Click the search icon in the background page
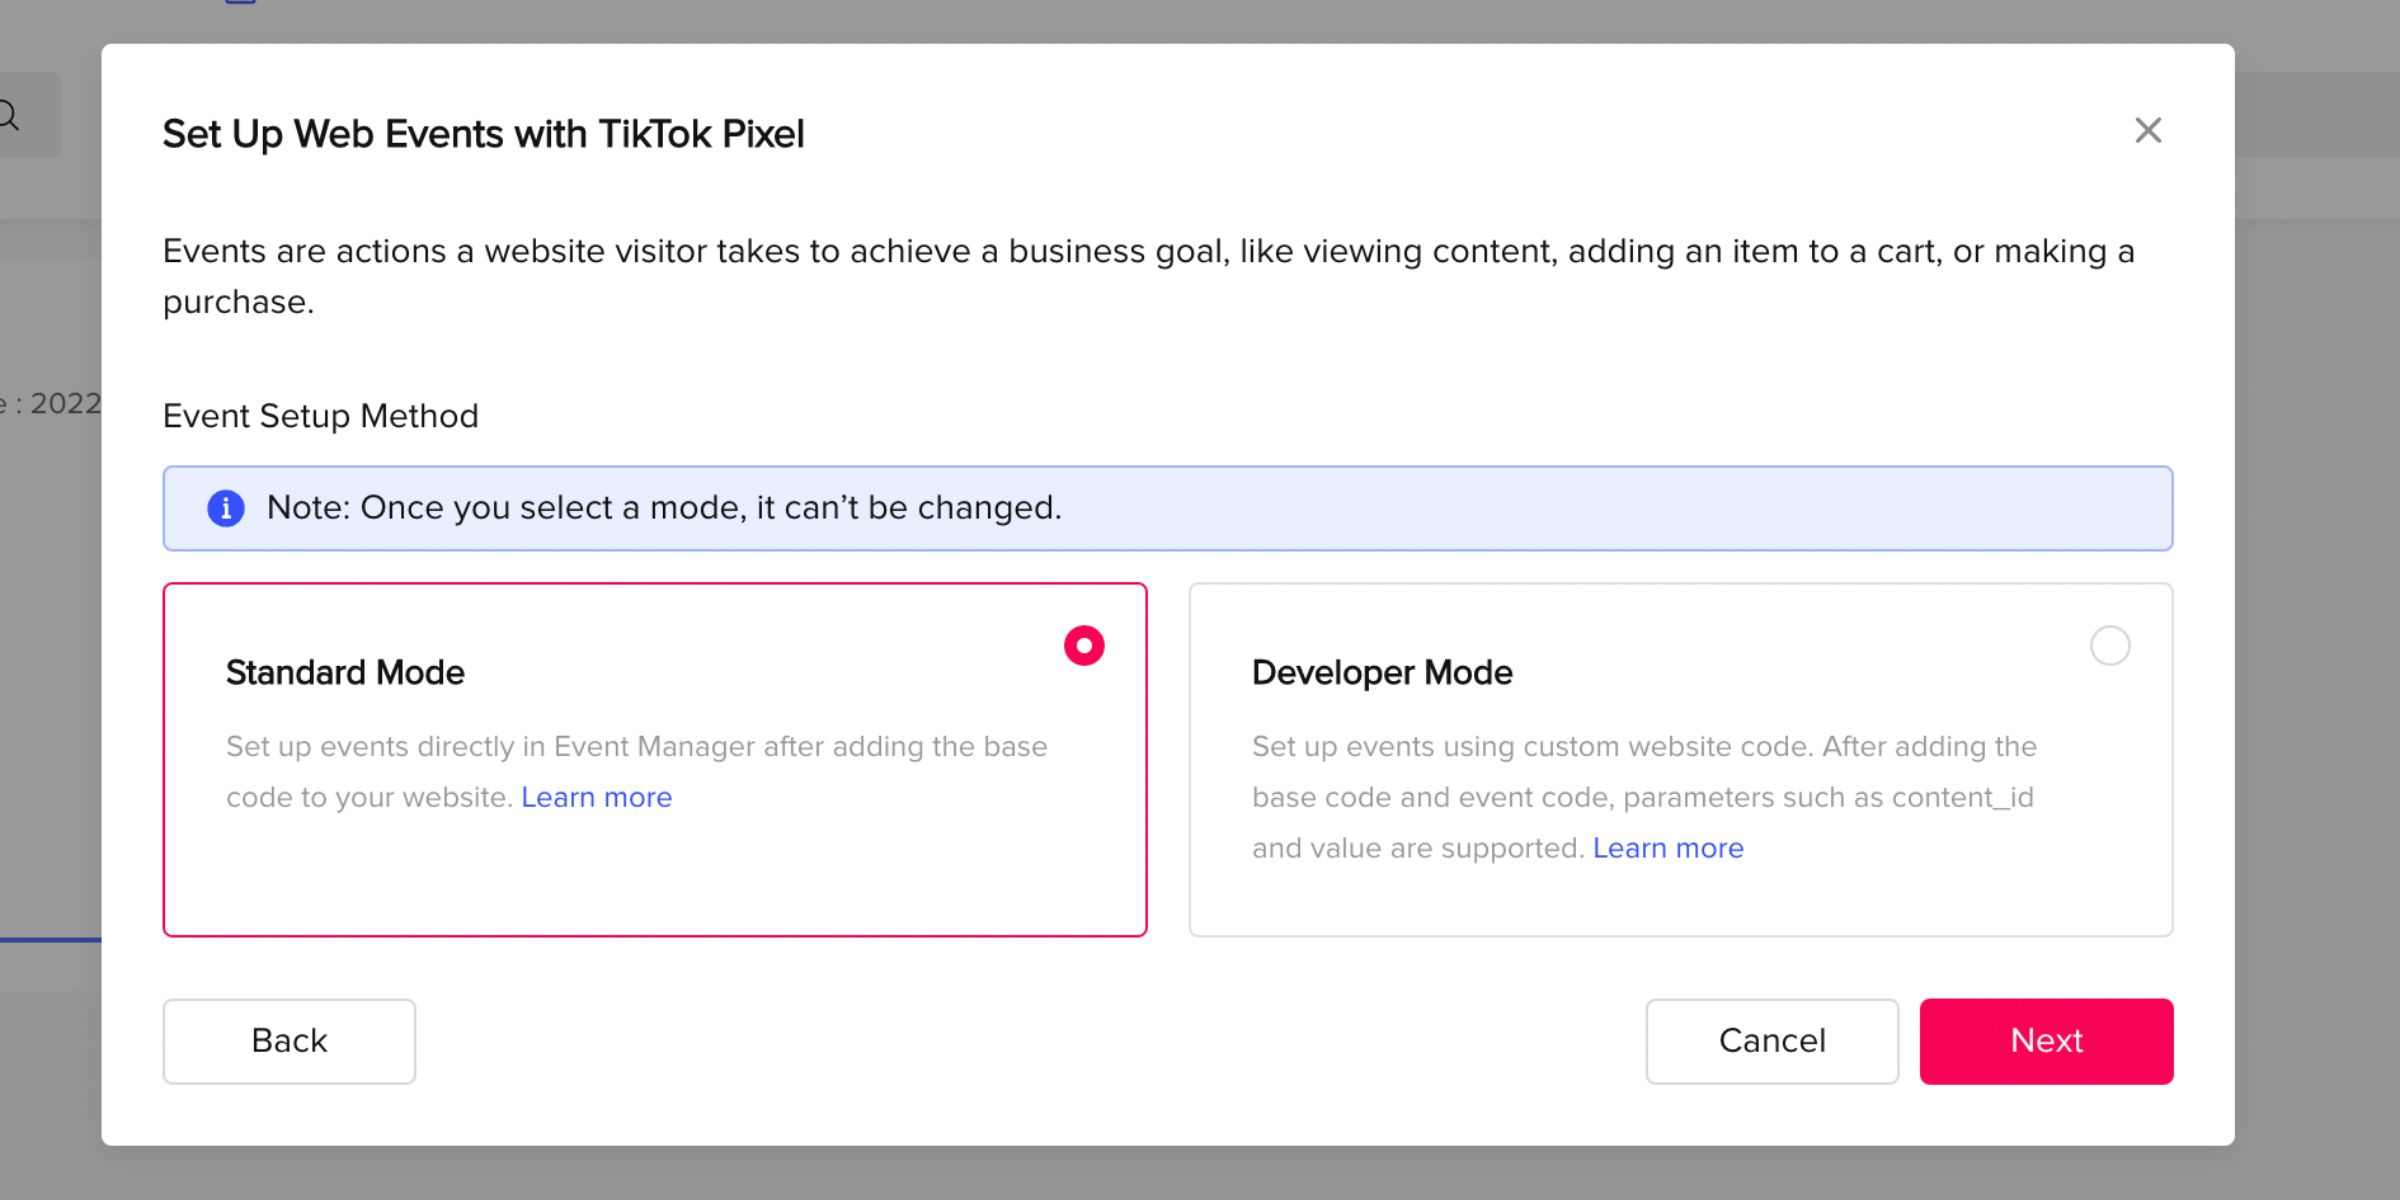 tap(8, 115)
